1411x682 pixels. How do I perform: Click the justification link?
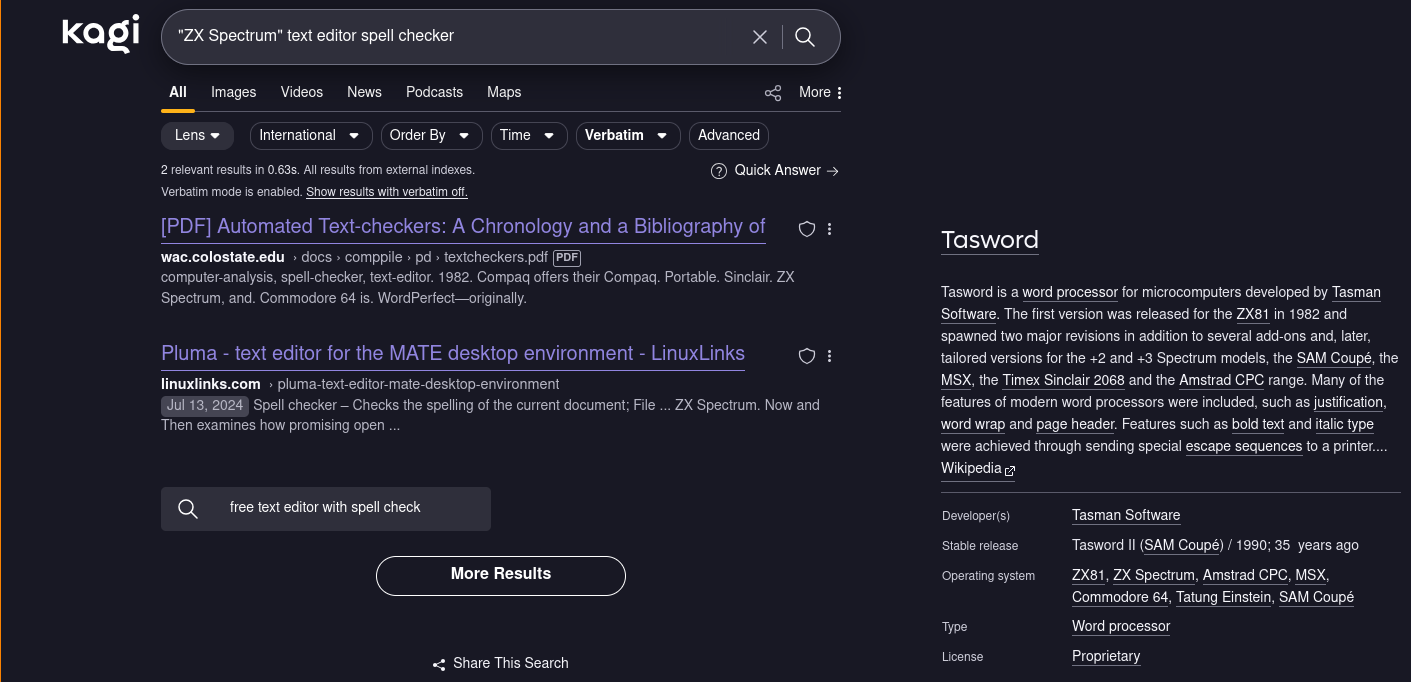coord(1349,403)
